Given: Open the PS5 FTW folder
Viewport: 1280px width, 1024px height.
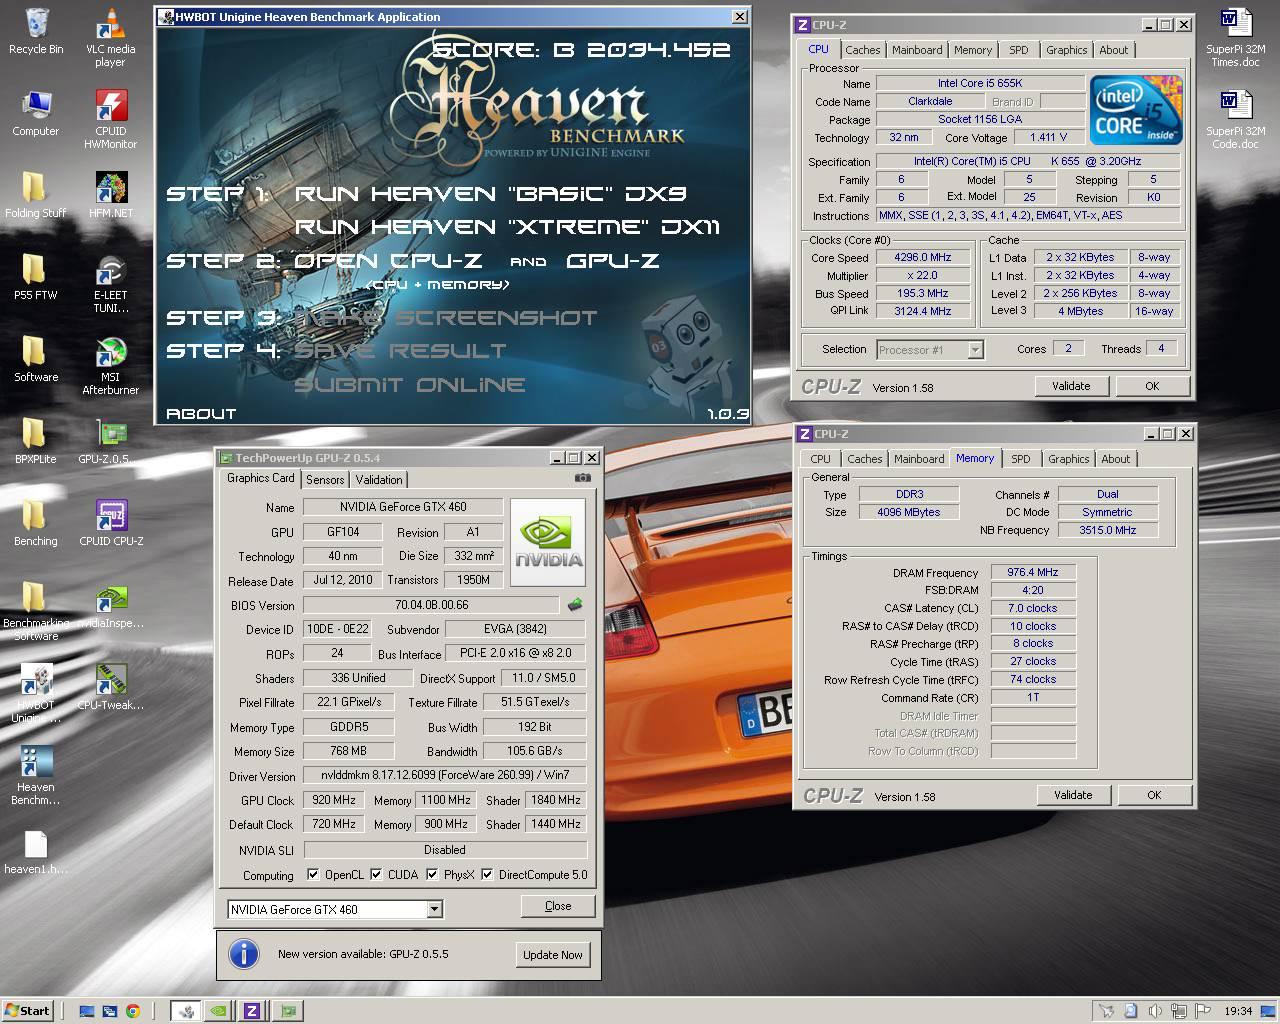Looking at the screenshot, I should tap(36, 276).
